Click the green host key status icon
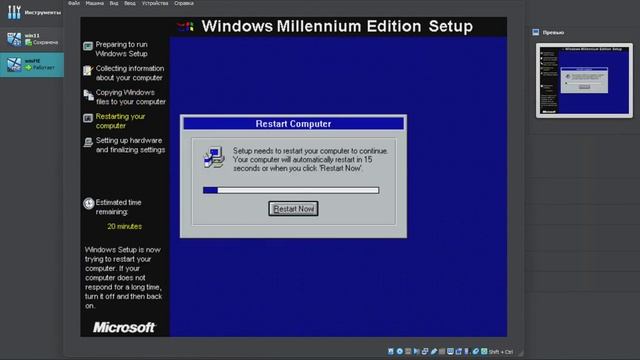The width and height of the screenshot is (640, 360). pos(484,351)
